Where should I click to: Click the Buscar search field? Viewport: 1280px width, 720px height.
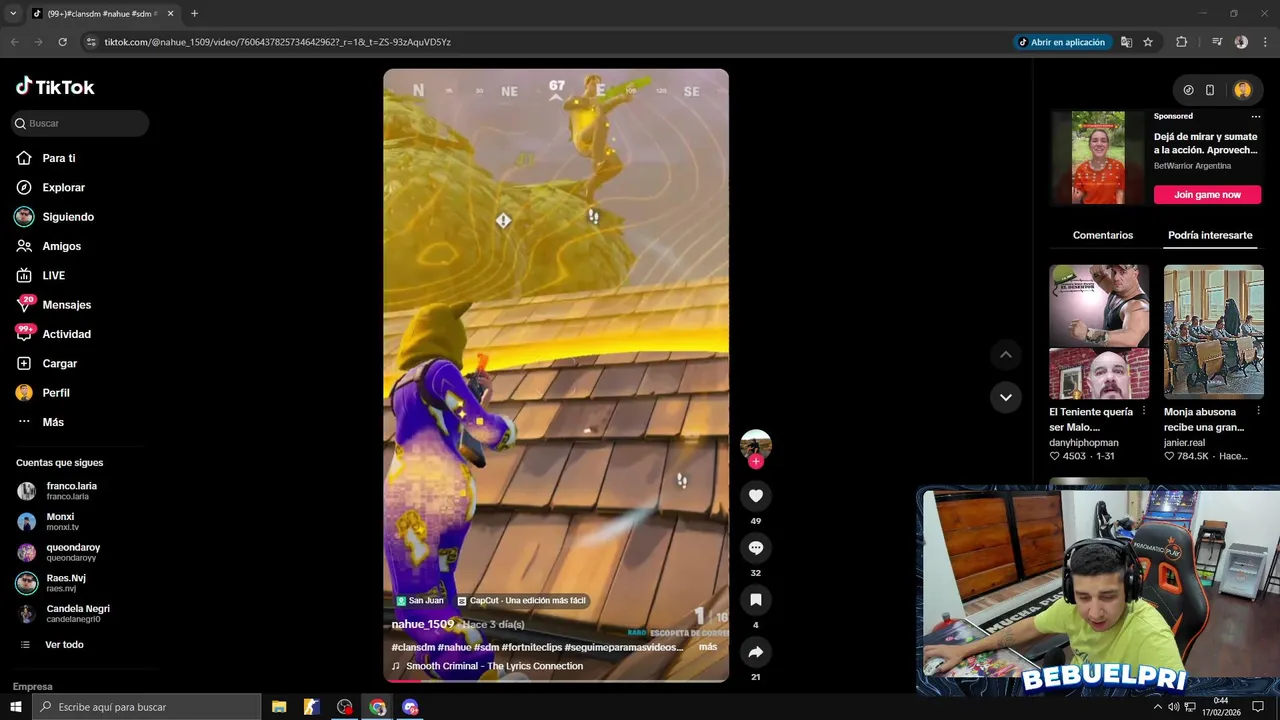(x=80, y=123)
